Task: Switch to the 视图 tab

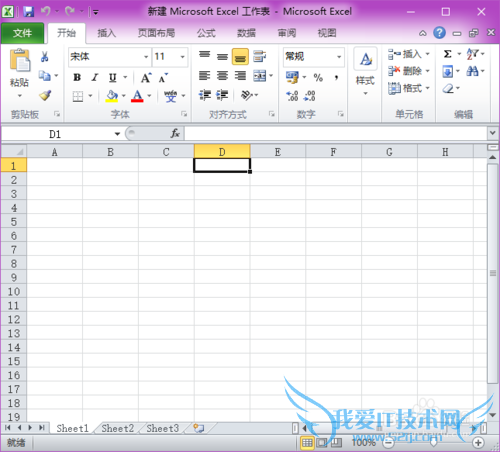Action: tap(327, 33)
